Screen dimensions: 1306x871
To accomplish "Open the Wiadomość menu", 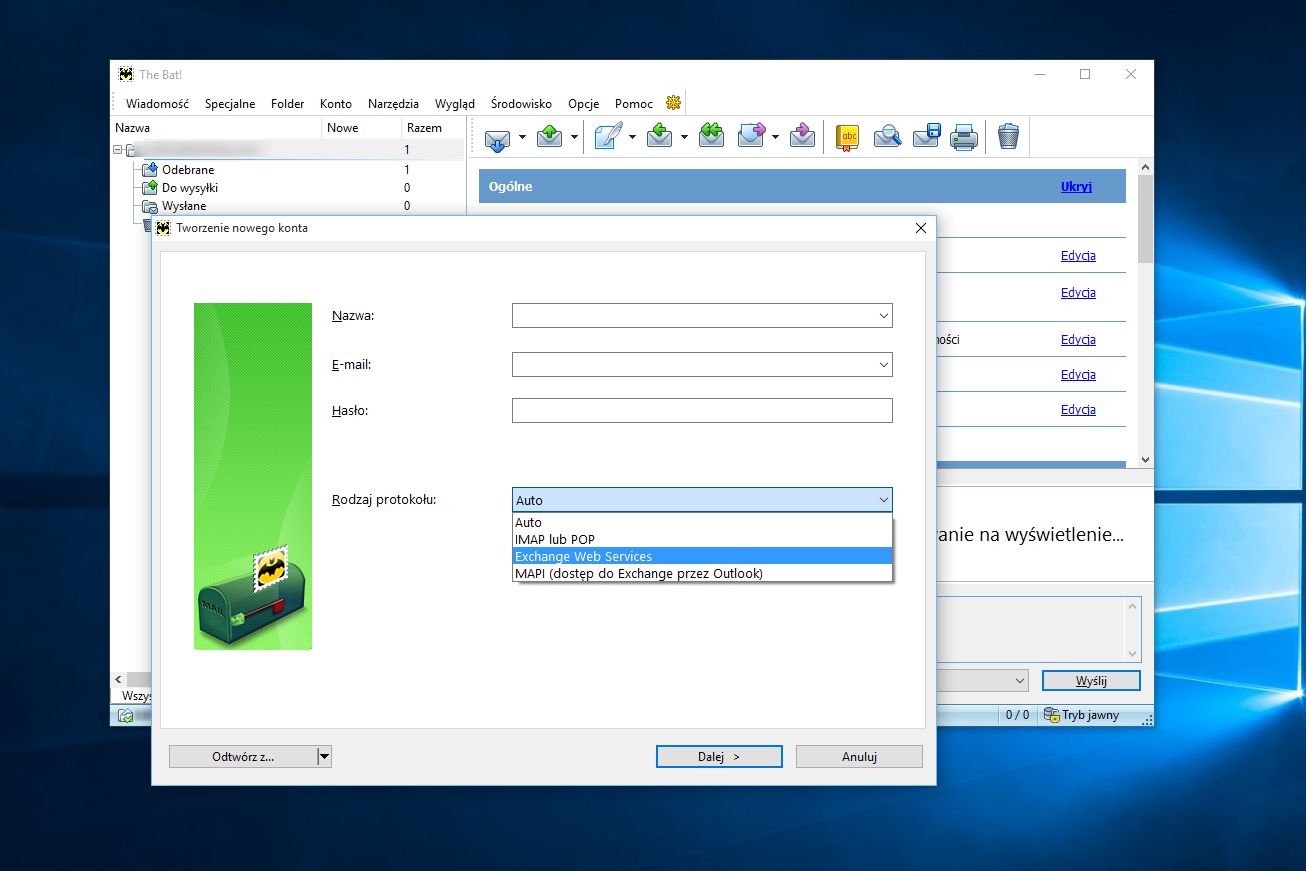I will (157, 104).
